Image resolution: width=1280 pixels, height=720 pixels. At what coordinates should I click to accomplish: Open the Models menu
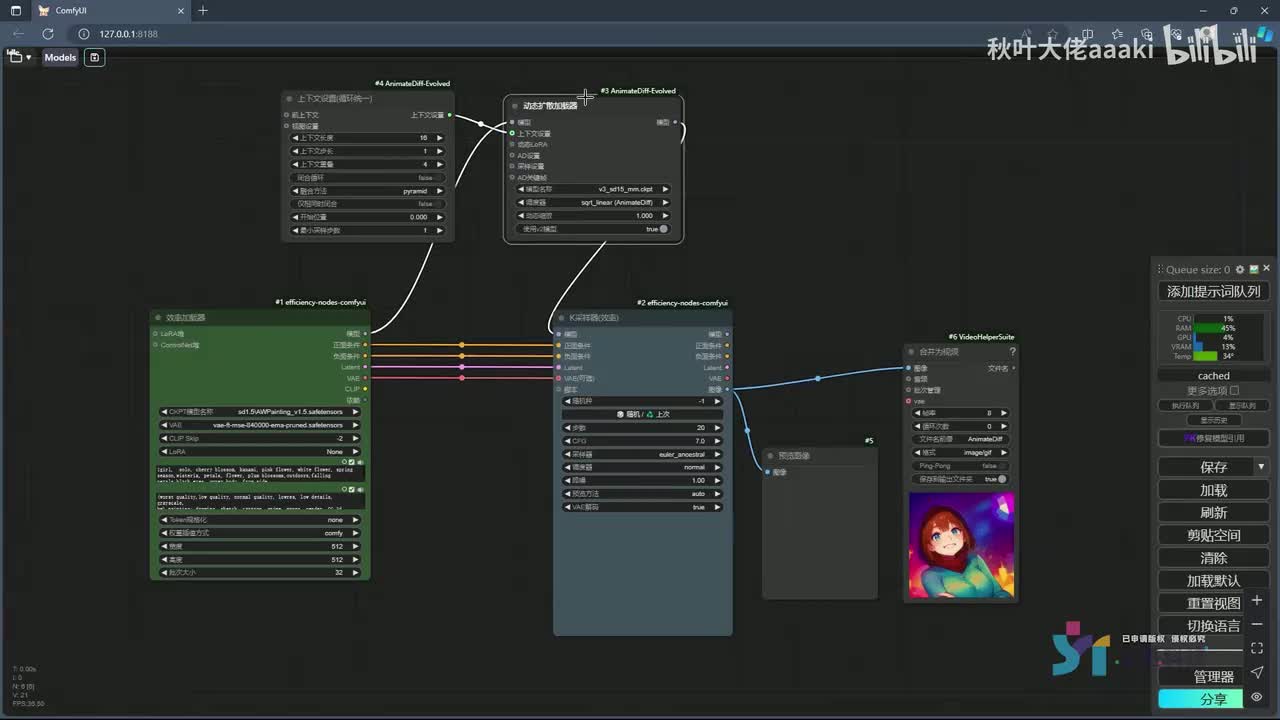[60, 57]
